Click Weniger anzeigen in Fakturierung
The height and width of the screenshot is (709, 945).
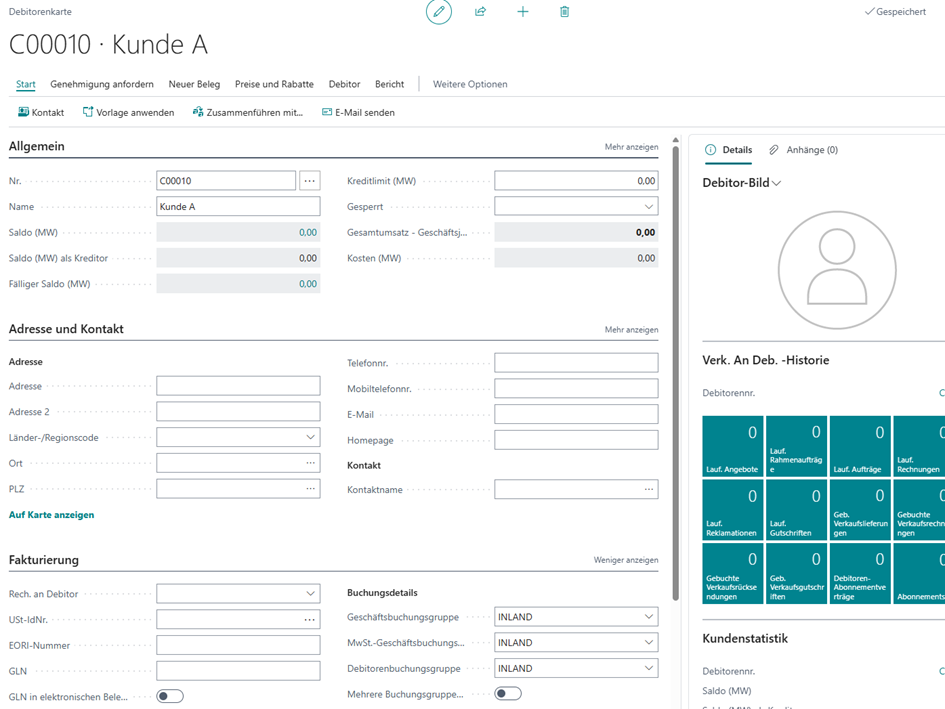tap(626, 560)
